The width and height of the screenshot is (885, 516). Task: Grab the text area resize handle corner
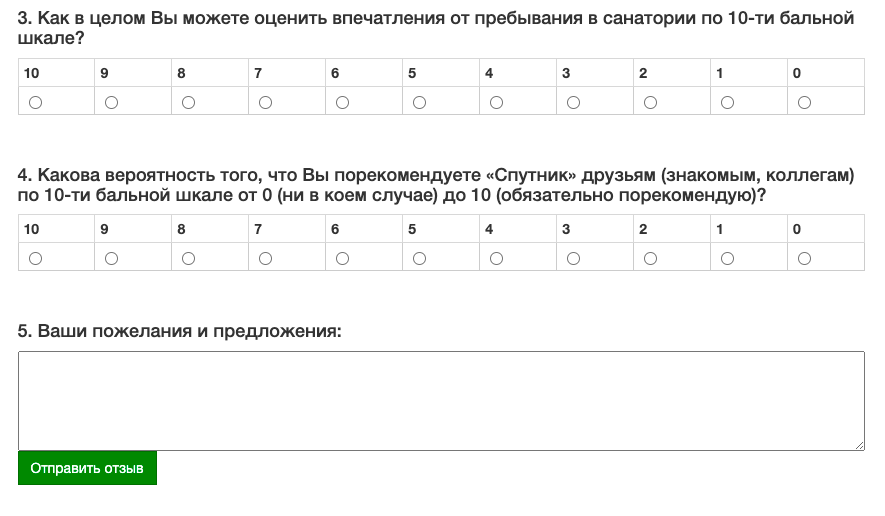859,445
